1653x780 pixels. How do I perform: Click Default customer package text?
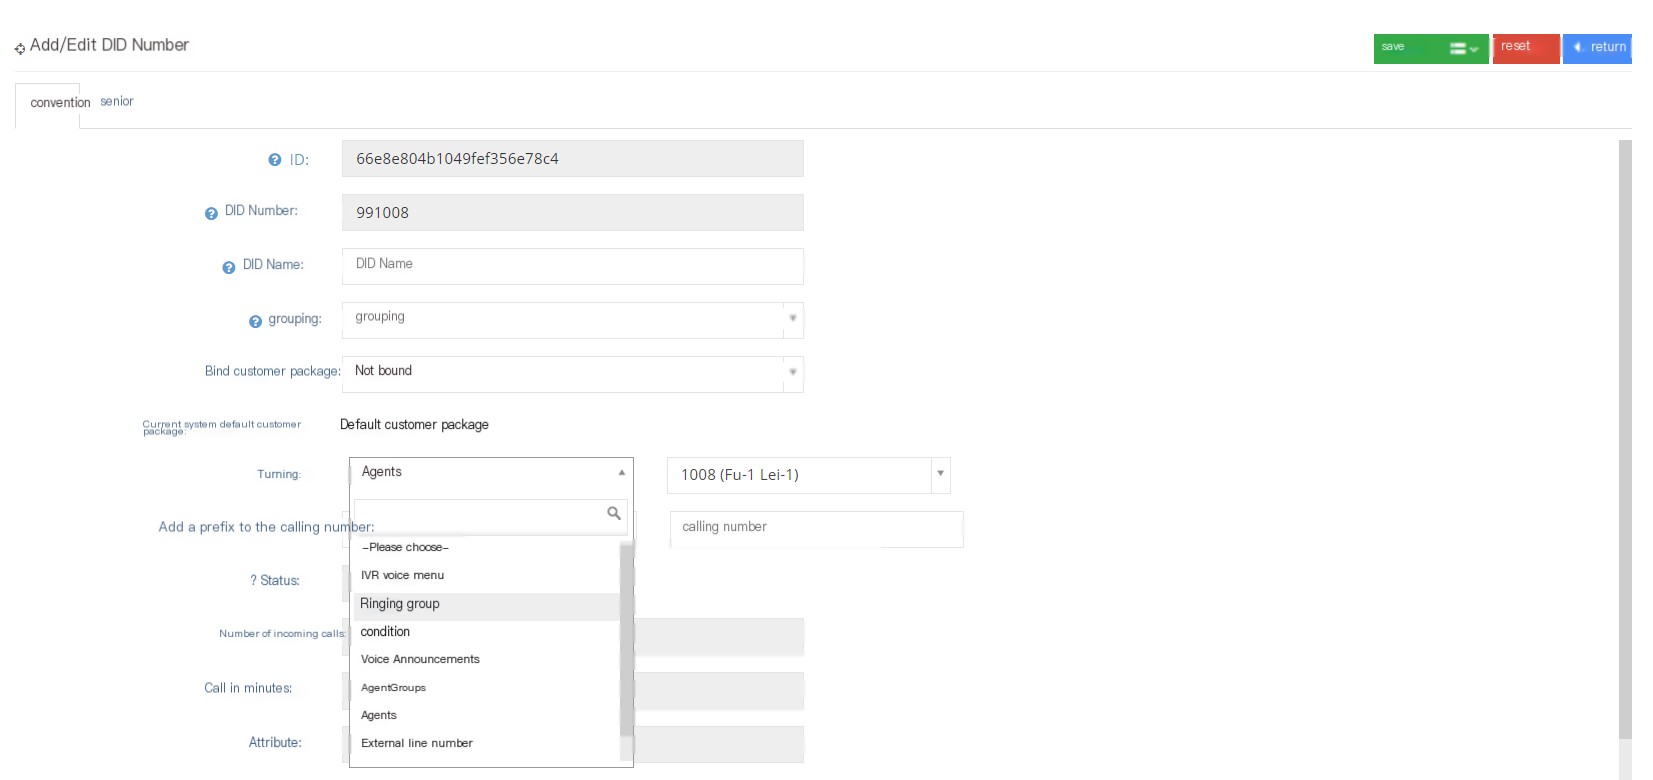[x=414, y=425]
